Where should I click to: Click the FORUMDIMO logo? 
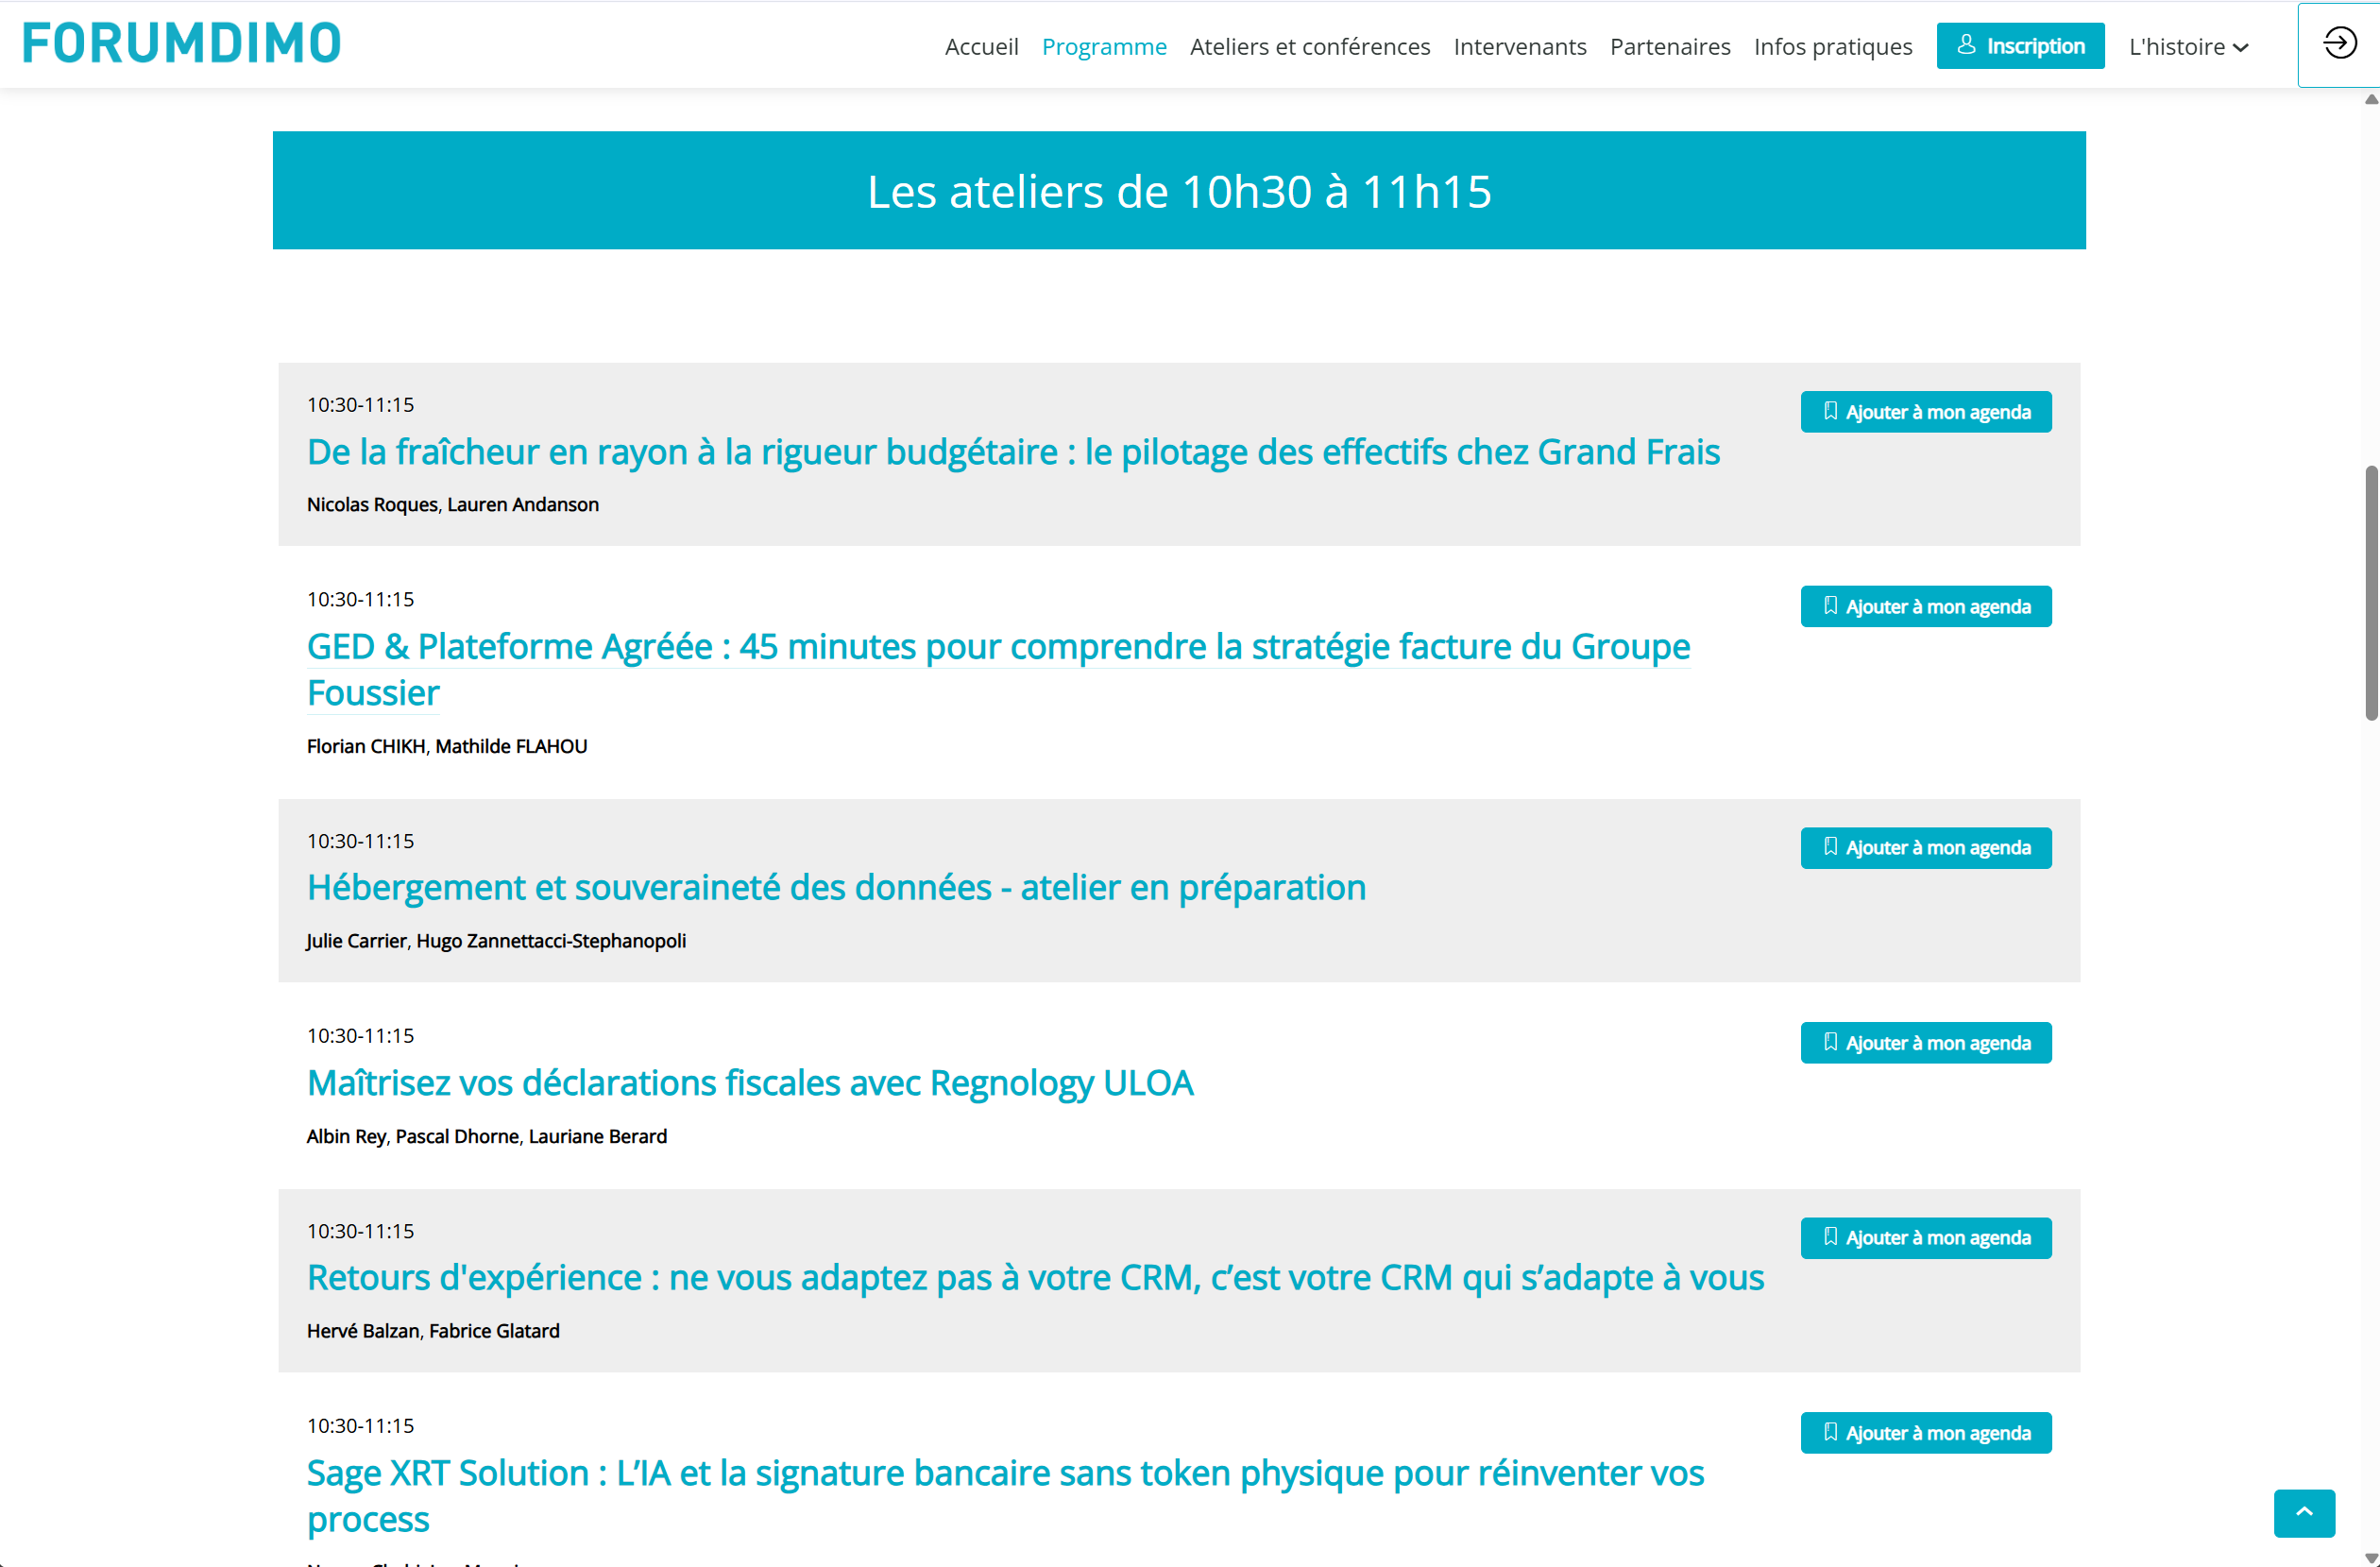click(x=182, y=44)
